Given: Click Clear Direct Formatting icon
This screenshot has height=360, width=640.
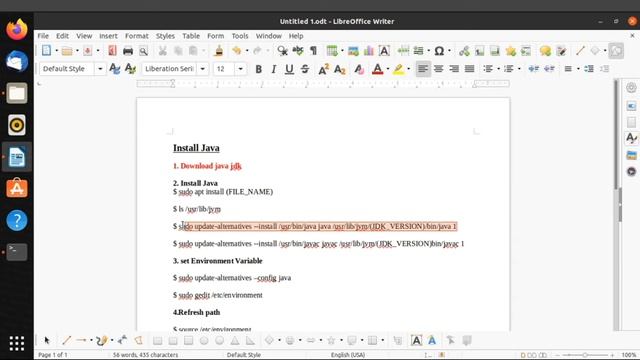Looking at the screenshot, I should point(359,69).
